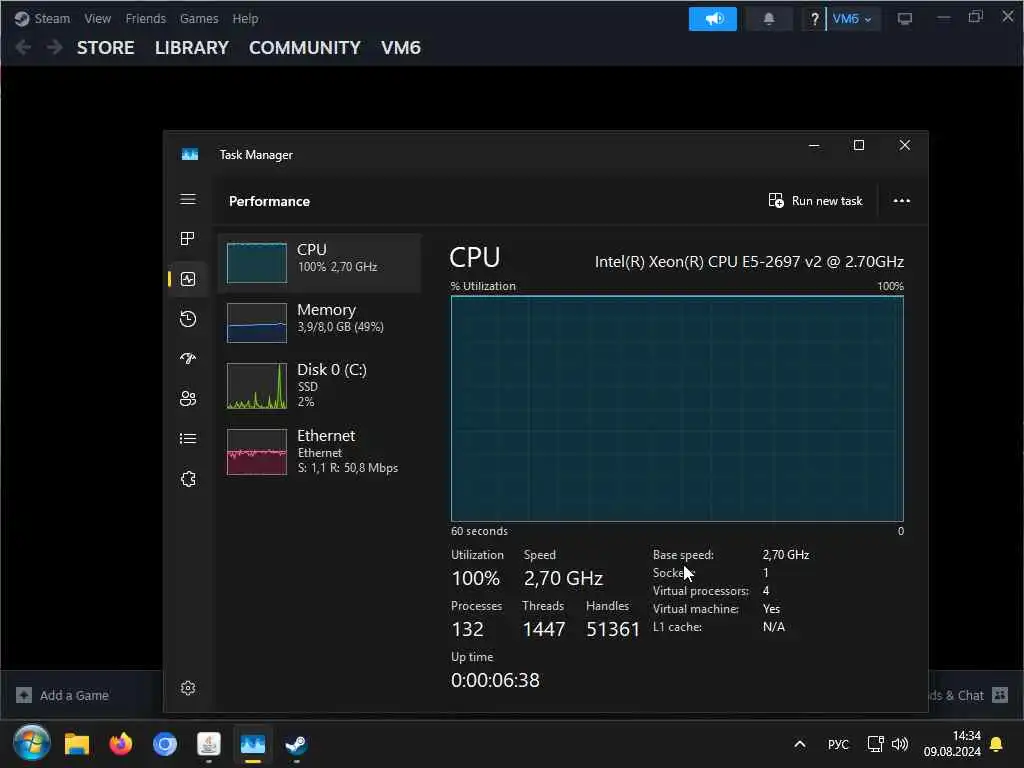The height and width of the screenshot is (768, 1024).
Task: Open the Friends menu in Steam
Action: [x=146, y=18]
